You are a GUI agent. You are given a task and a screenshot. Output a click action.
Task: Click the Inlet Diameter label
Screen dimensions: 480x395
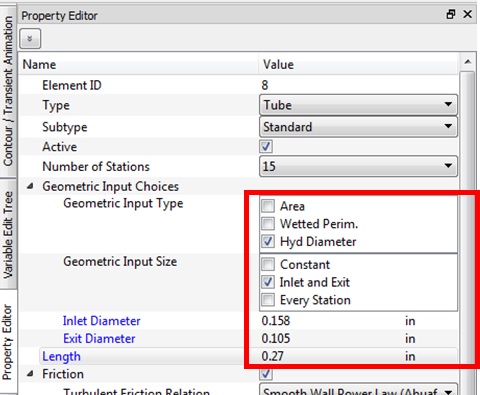point(102,321)
